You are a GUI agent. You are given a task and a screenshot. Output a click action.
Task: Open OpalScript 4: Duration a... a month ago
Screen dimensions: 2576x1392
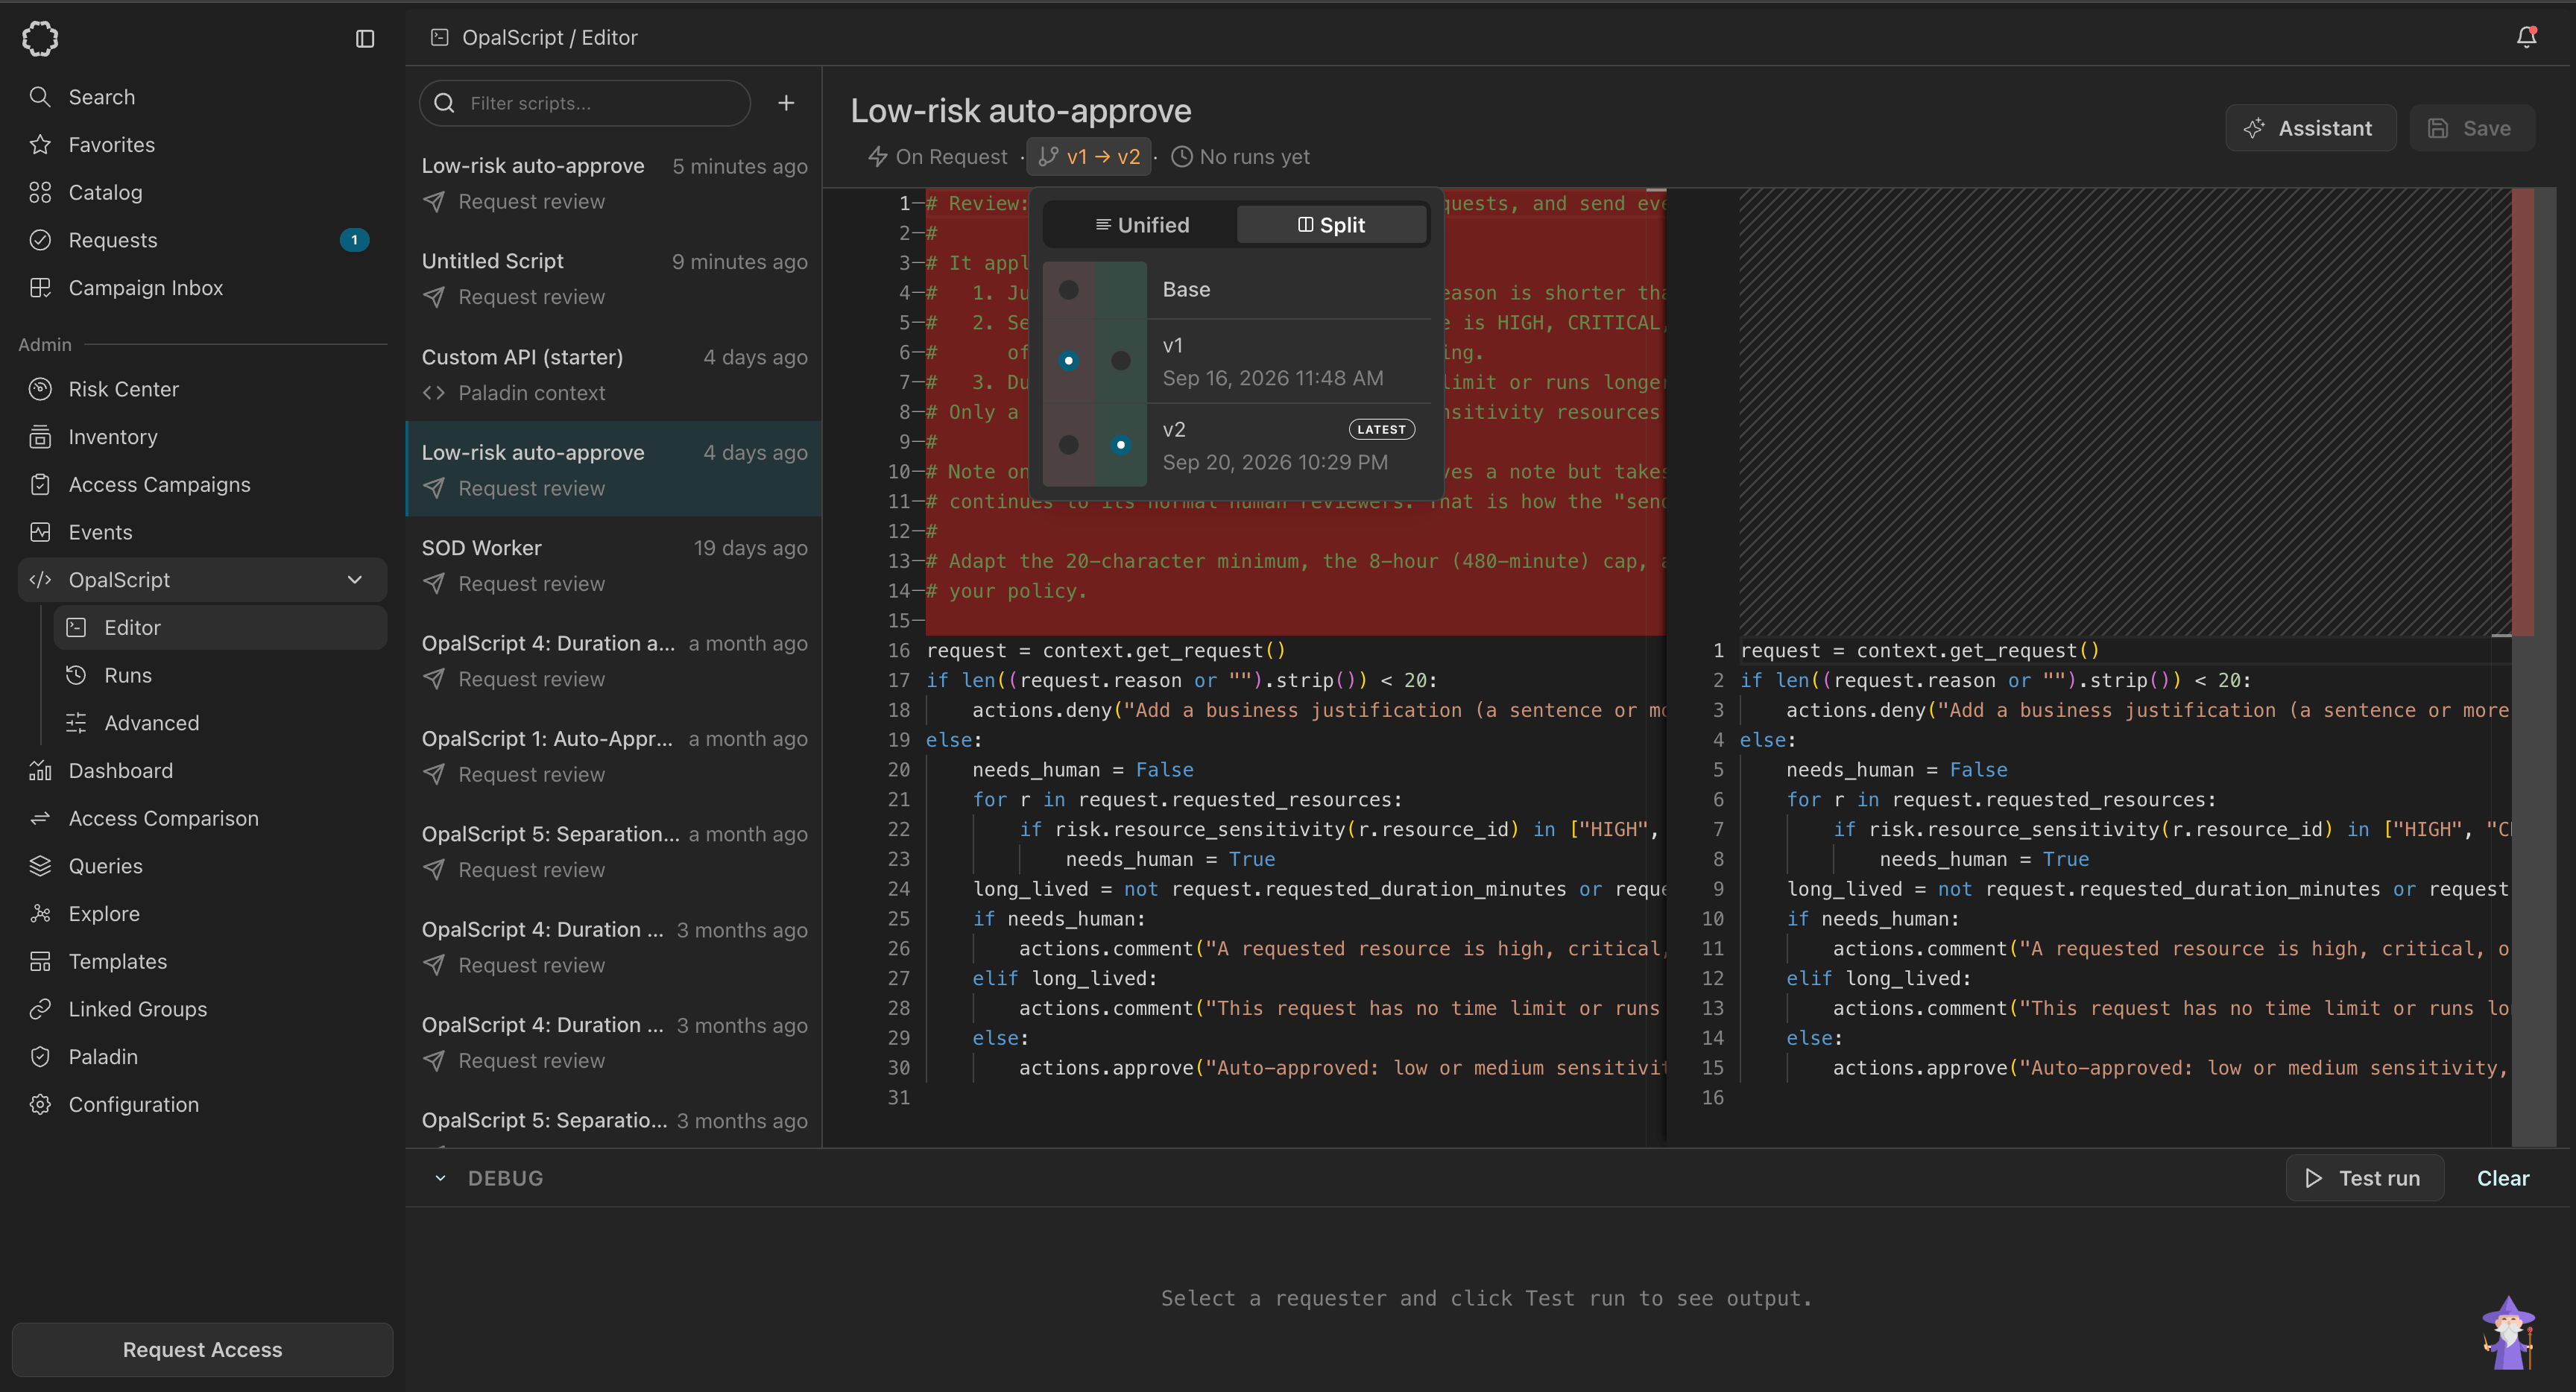(614, 660)
